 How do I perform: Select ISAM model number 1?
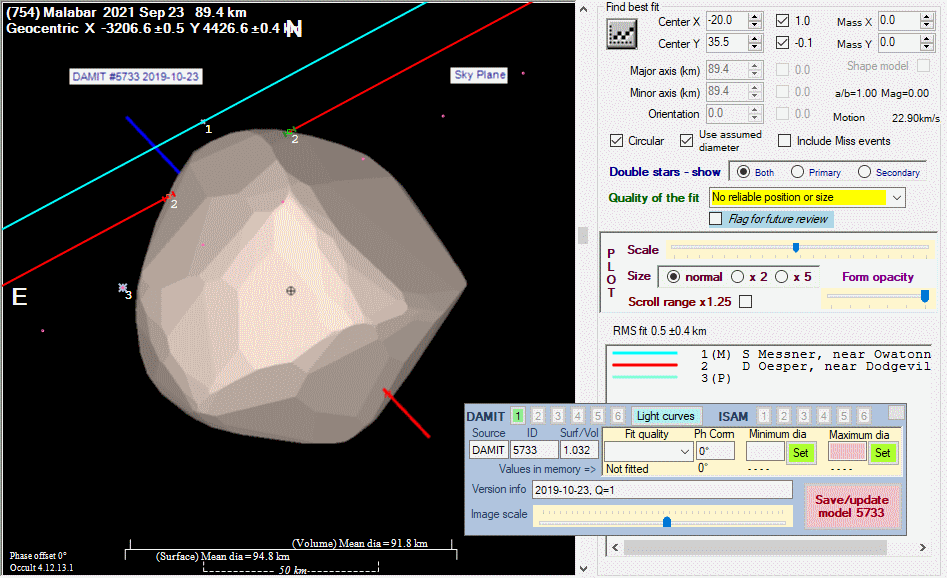pyautogui.click(x=765, y=416)
